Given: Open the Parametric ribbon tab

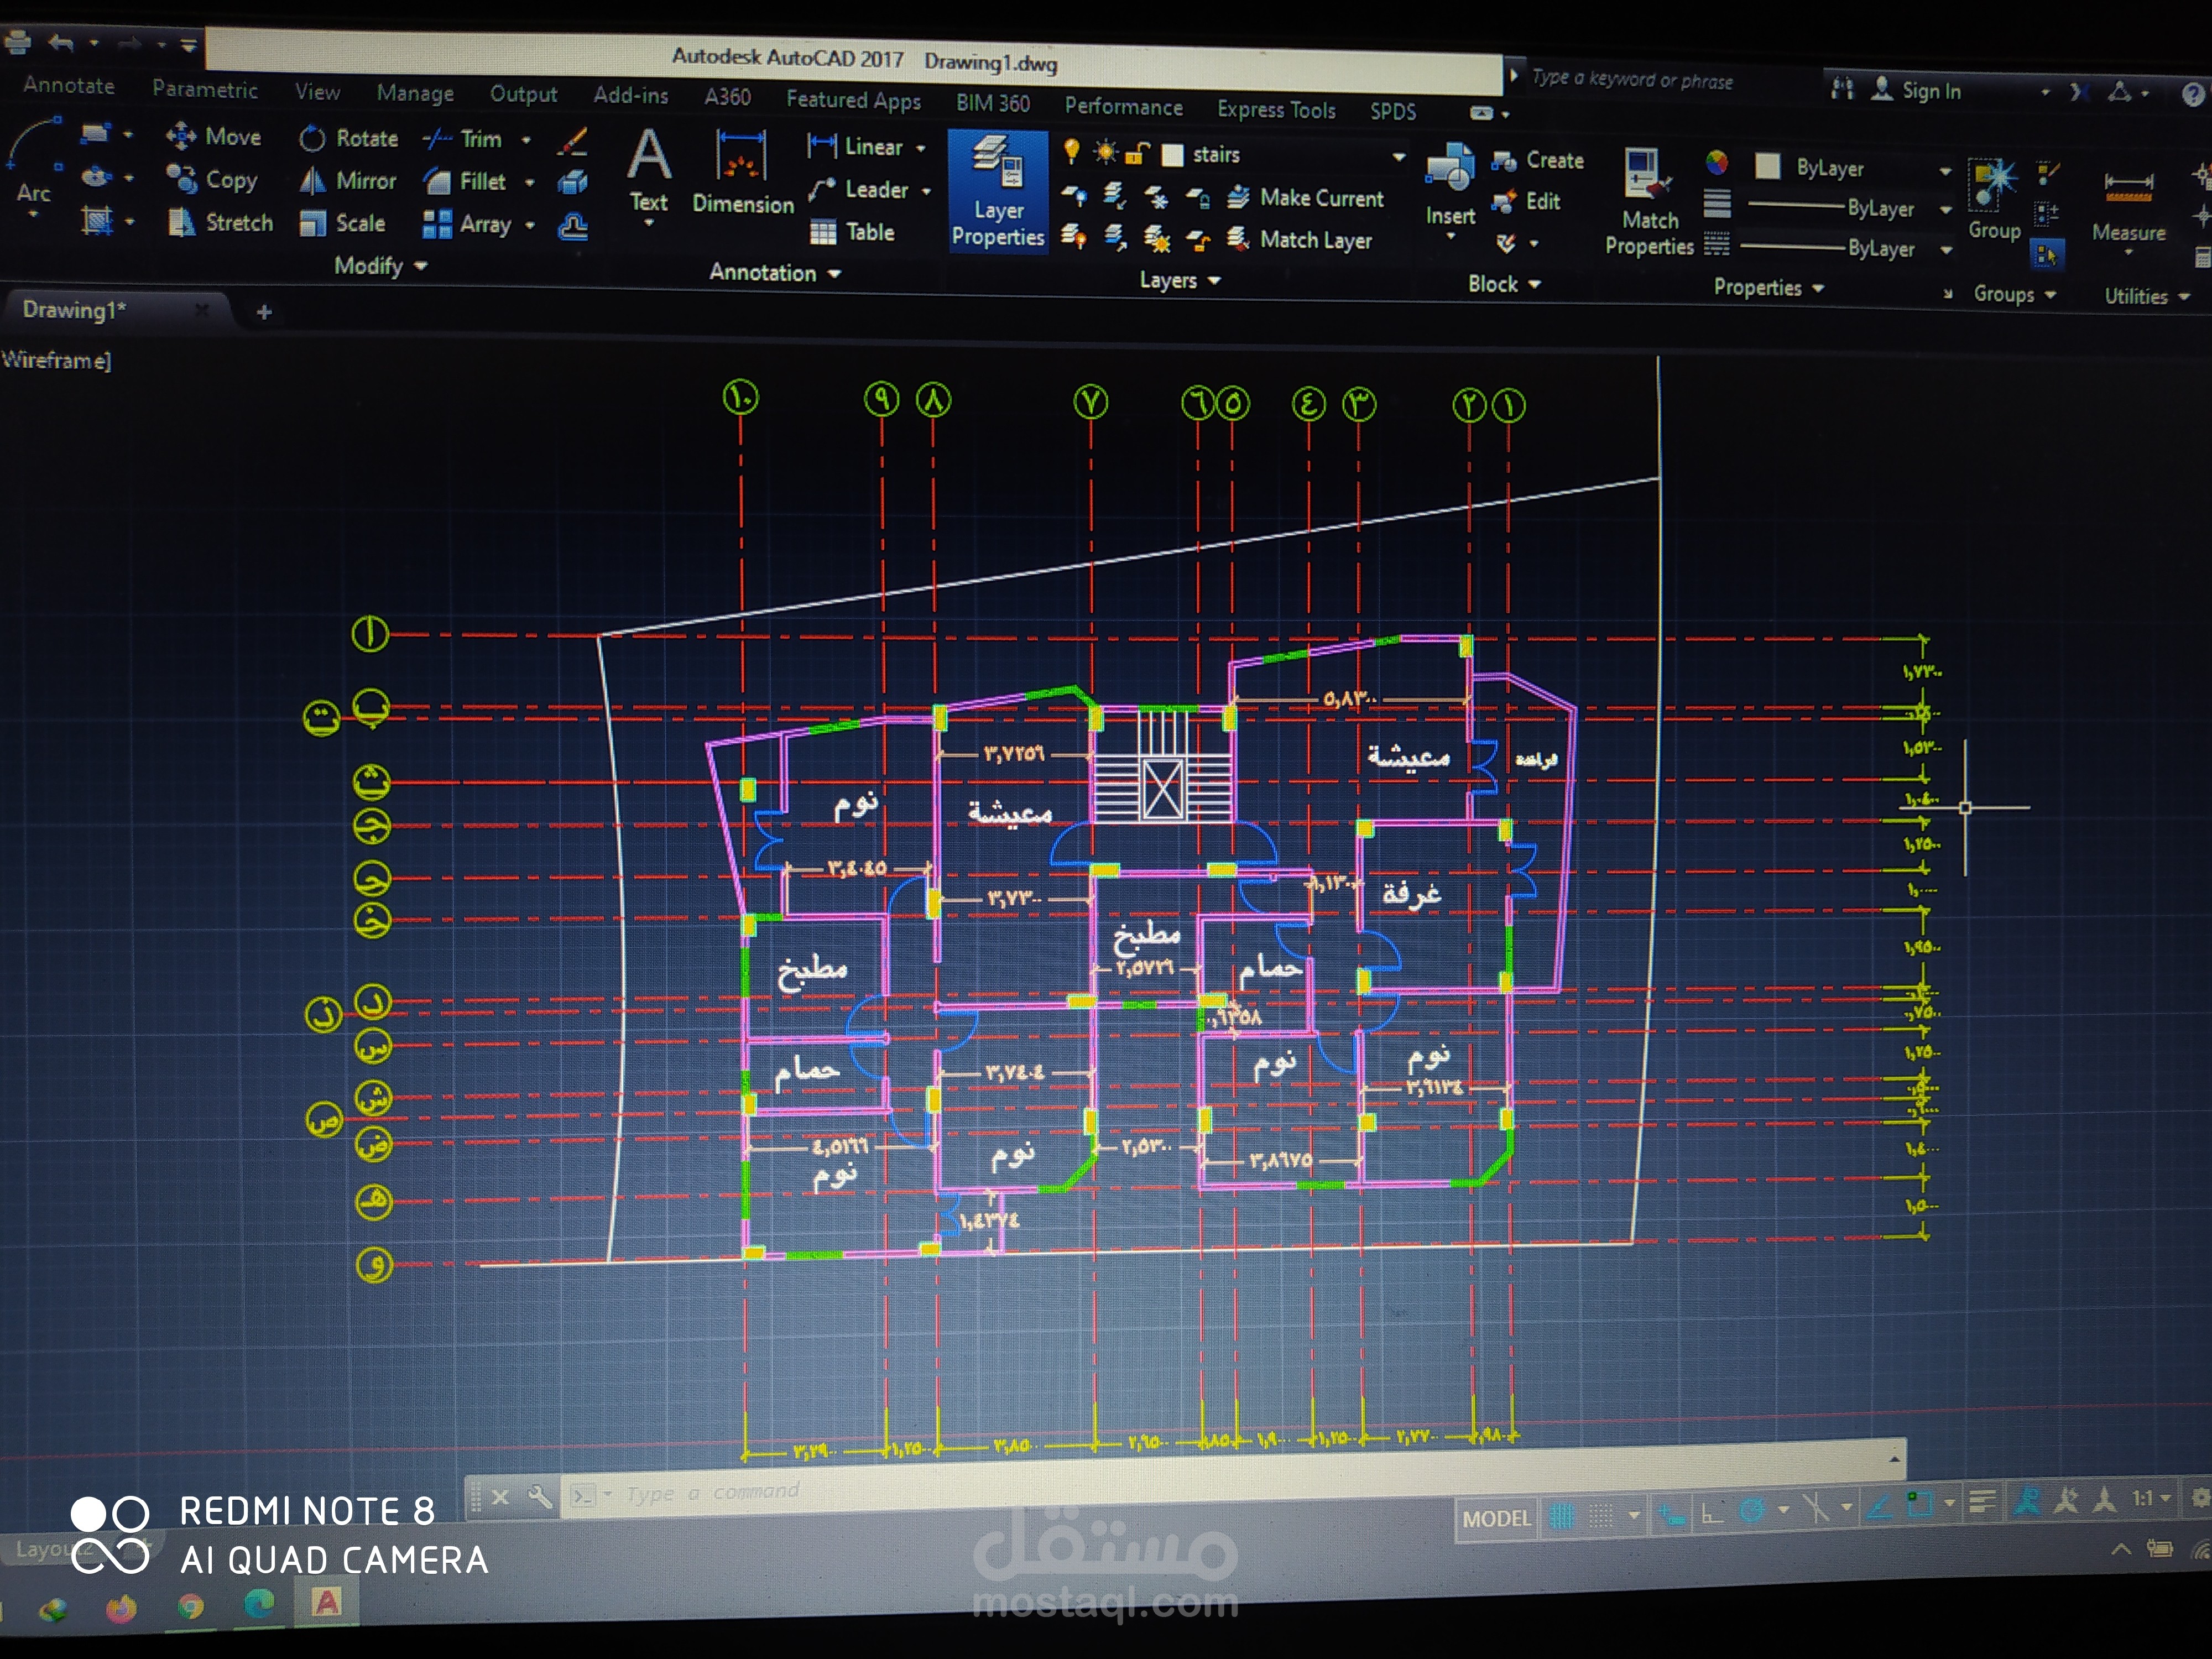Looking at the screenshot, I should (x=205, y=89).
